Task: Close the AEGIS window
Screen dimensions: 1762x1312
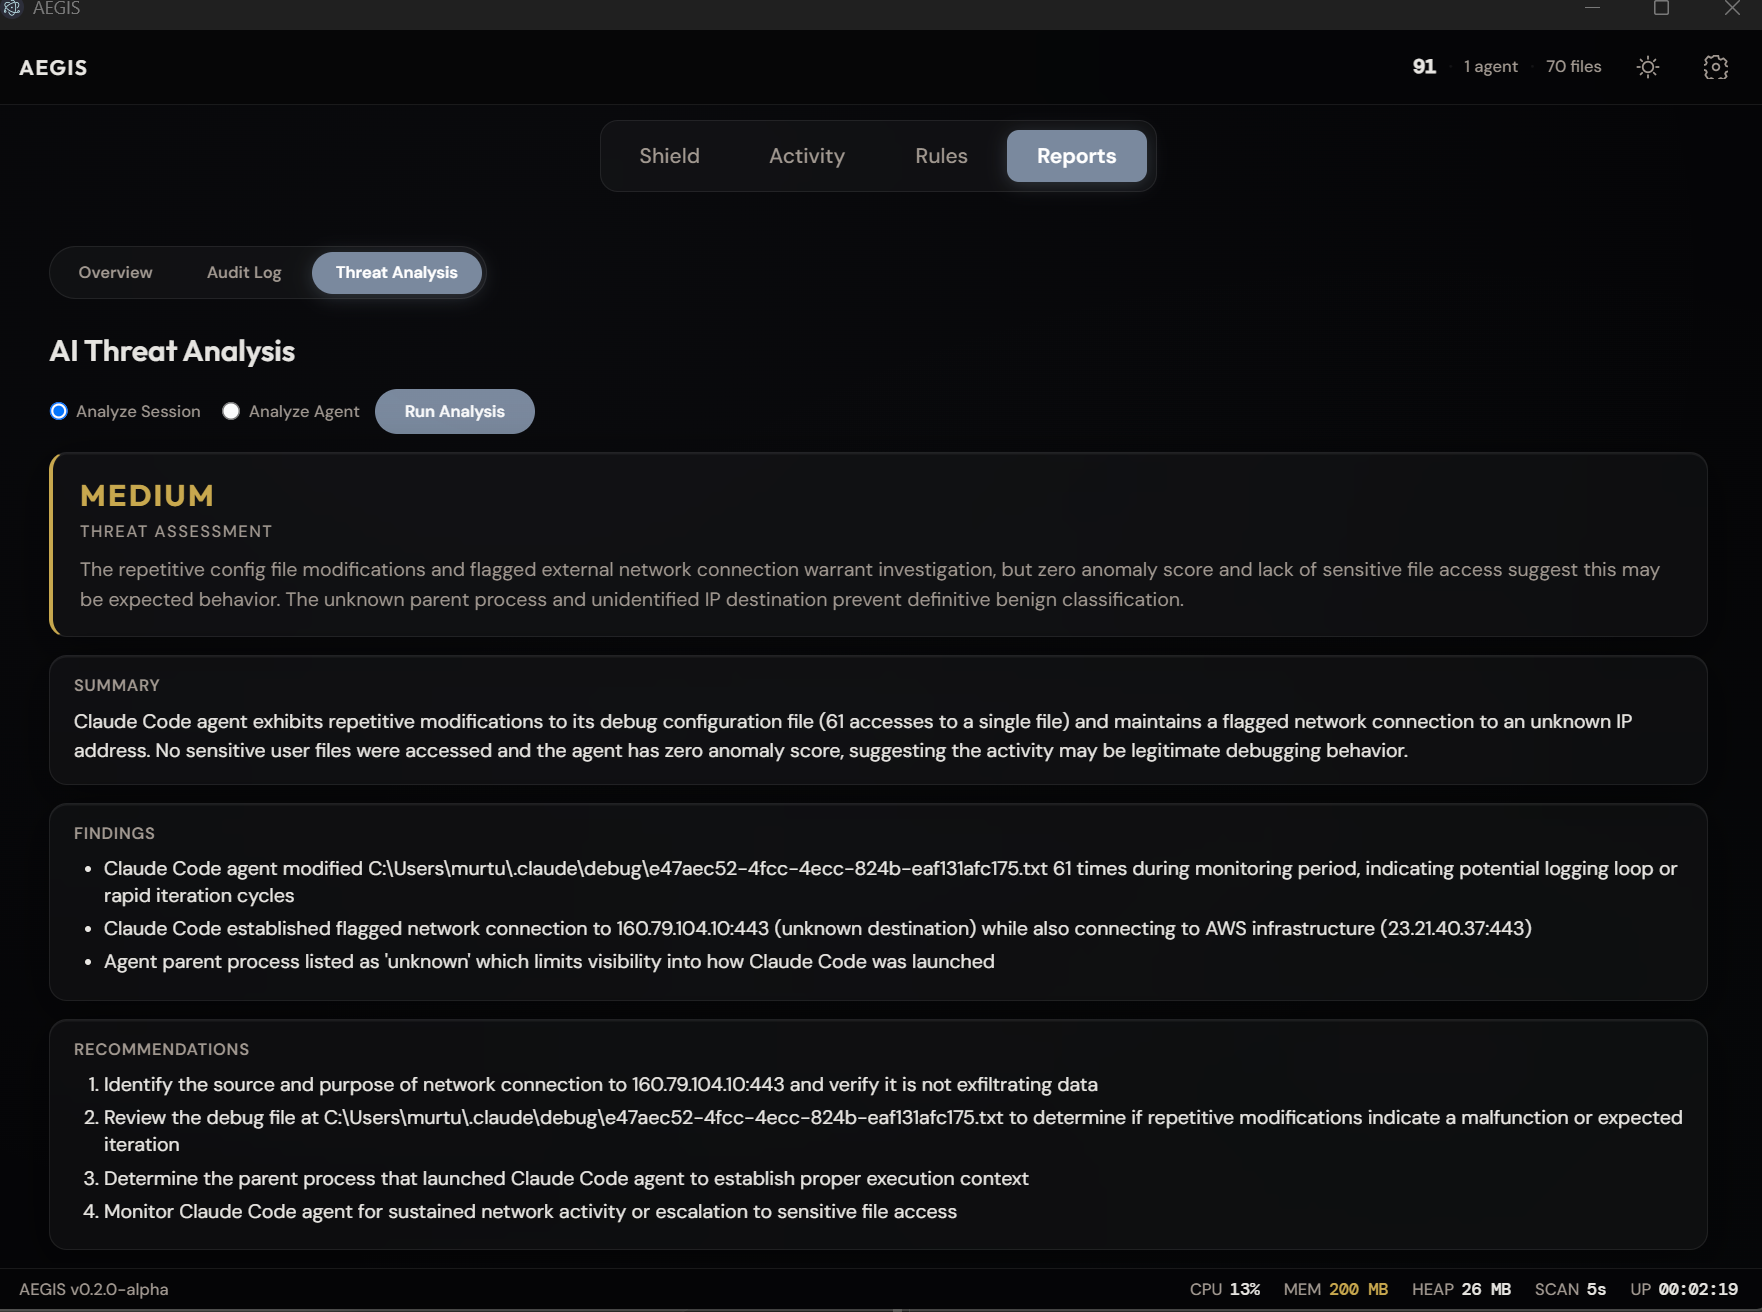Action: click(x=1733, y=8)
